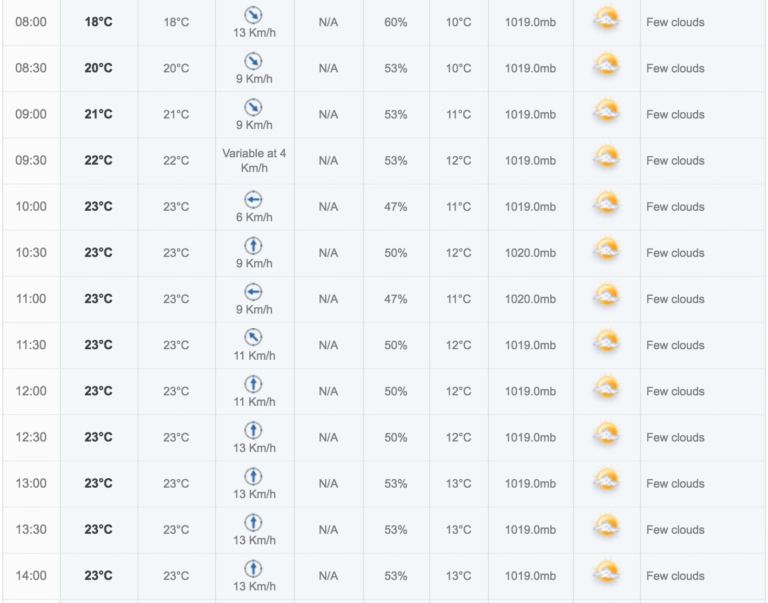Click the 47% humidity value at 10:00
This screenshot has width=768, height=603.
[396, 207]
